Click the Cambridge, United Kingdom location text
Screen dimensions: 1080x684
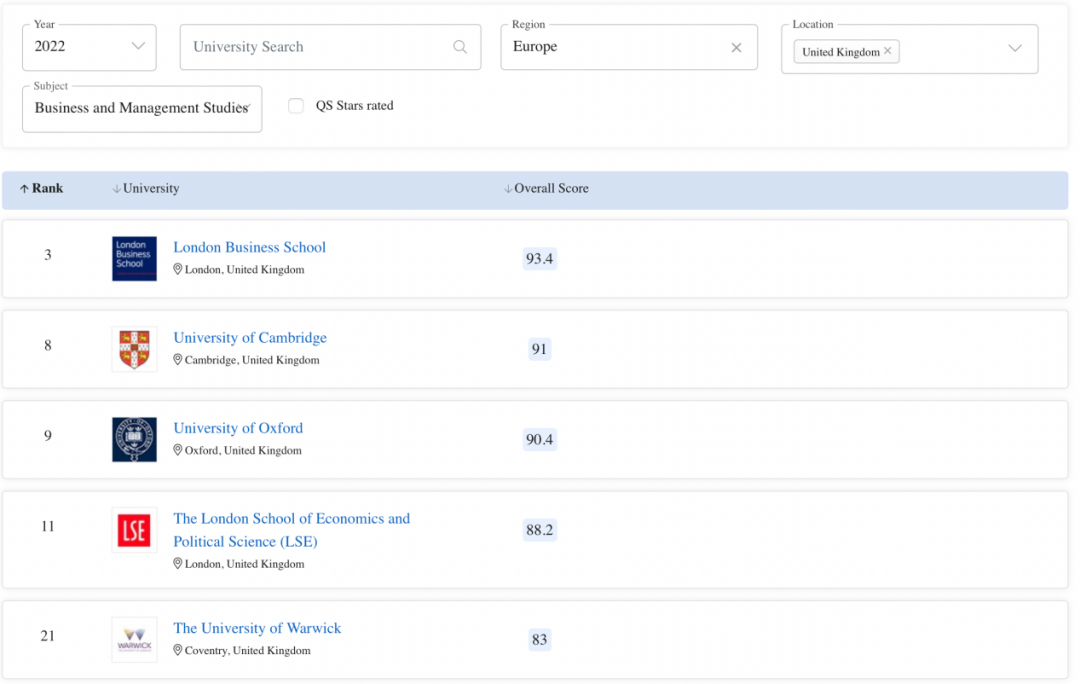pyautogui.click(x=252, y=360)
